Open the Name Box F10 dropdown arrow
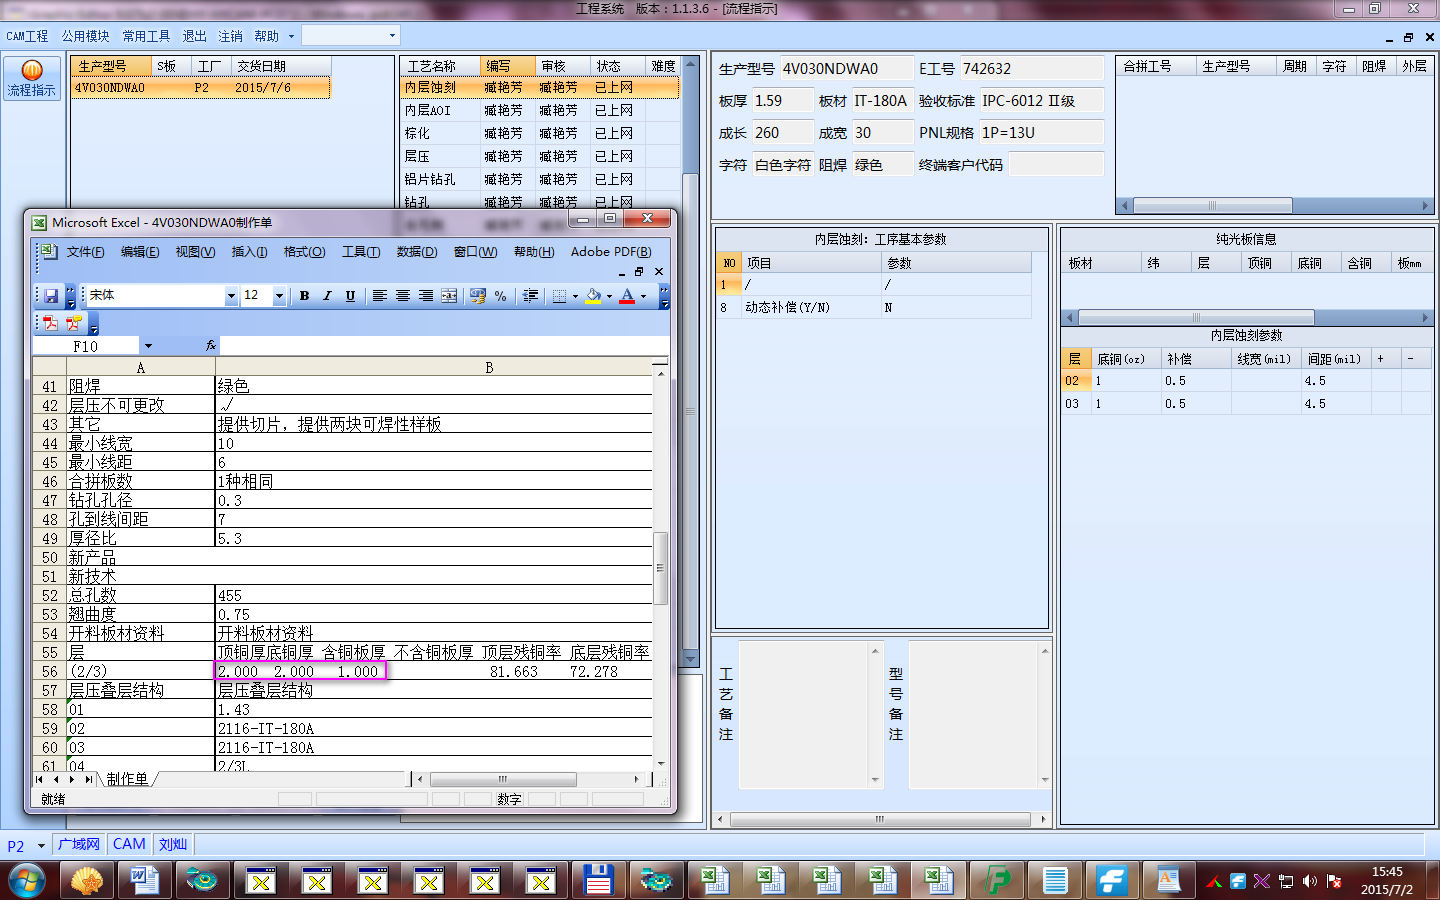 [148, 346]
